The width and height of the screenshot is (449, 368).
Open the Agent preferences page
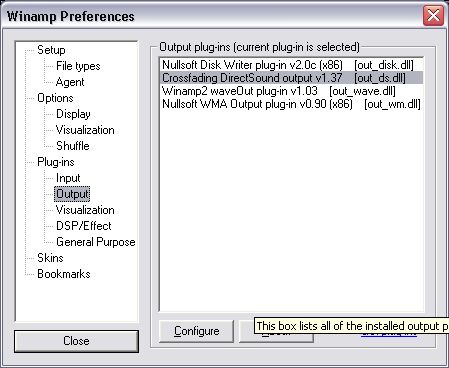70,82
